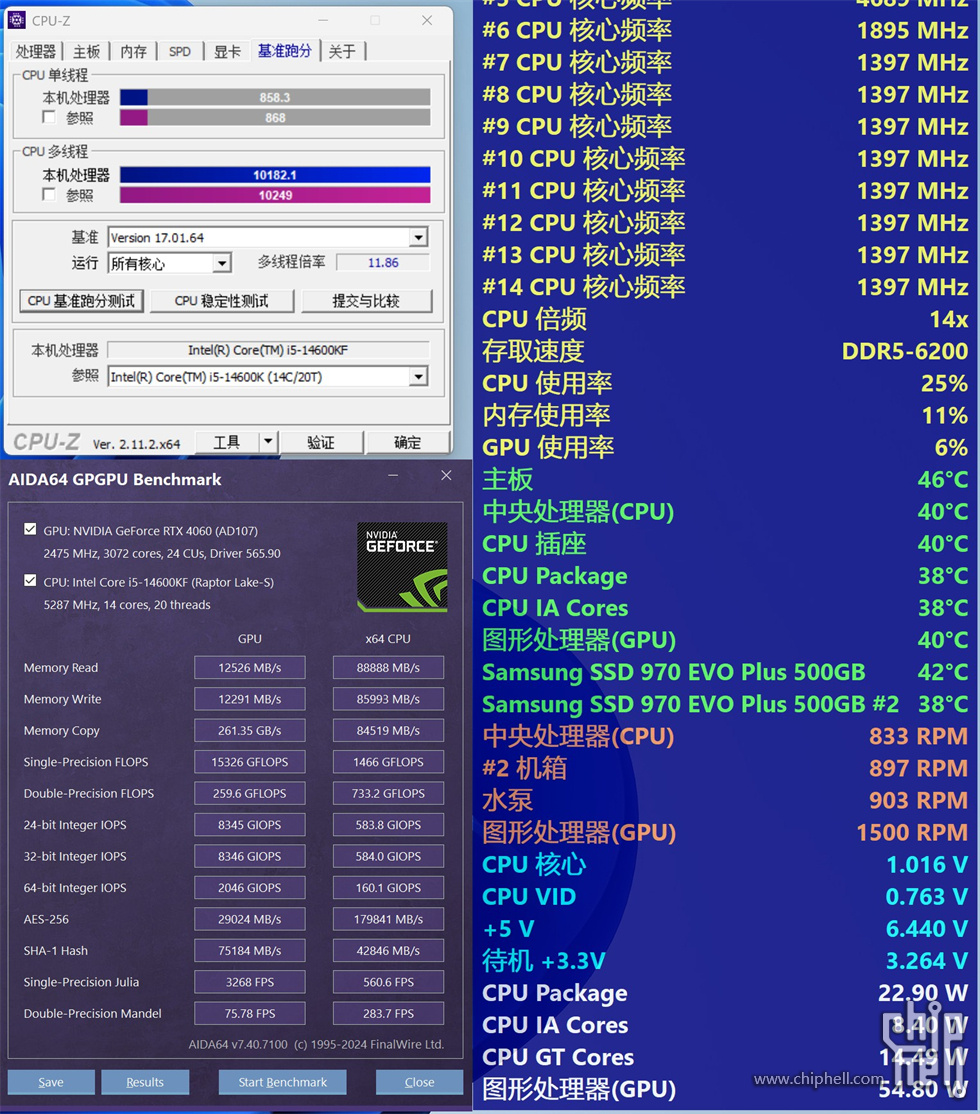The width and height of the screenshot is (980, 1114).
Task: Click the Samsung SSD 970 EVO Plus #2 row
Action: click(725, 704)
